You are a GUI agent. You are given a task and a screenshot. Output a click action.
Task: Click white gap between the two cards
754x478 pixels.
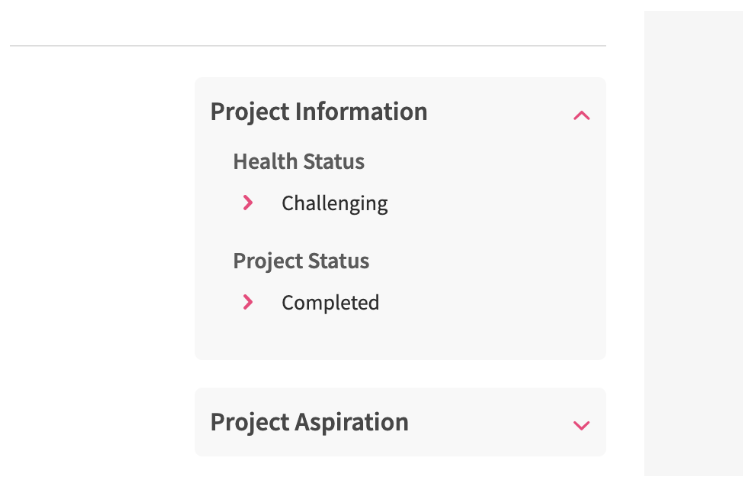[x=400, y=374]
